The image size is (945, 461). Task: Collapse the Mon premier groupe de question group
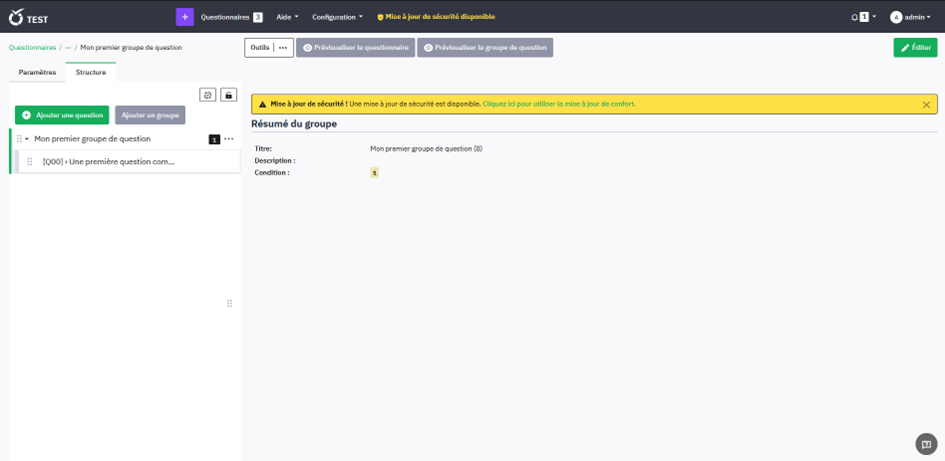tap(27, 139)
